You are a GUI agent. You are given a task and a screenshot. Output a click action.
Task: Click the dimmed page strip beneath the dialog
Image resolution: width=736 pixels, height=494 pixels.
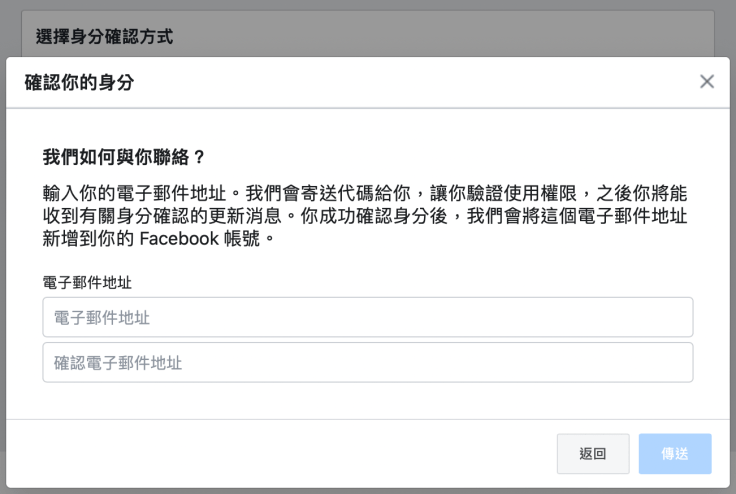point(367,490)
